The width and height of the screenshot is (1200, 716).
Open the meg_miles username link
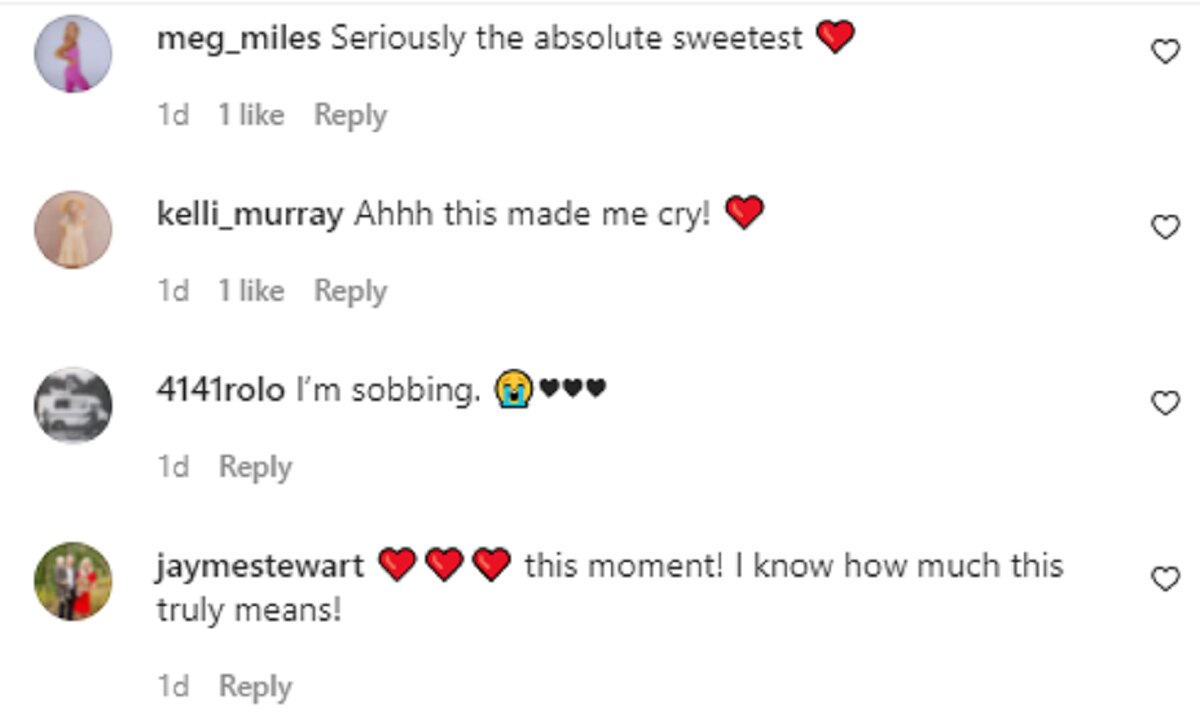239,39
